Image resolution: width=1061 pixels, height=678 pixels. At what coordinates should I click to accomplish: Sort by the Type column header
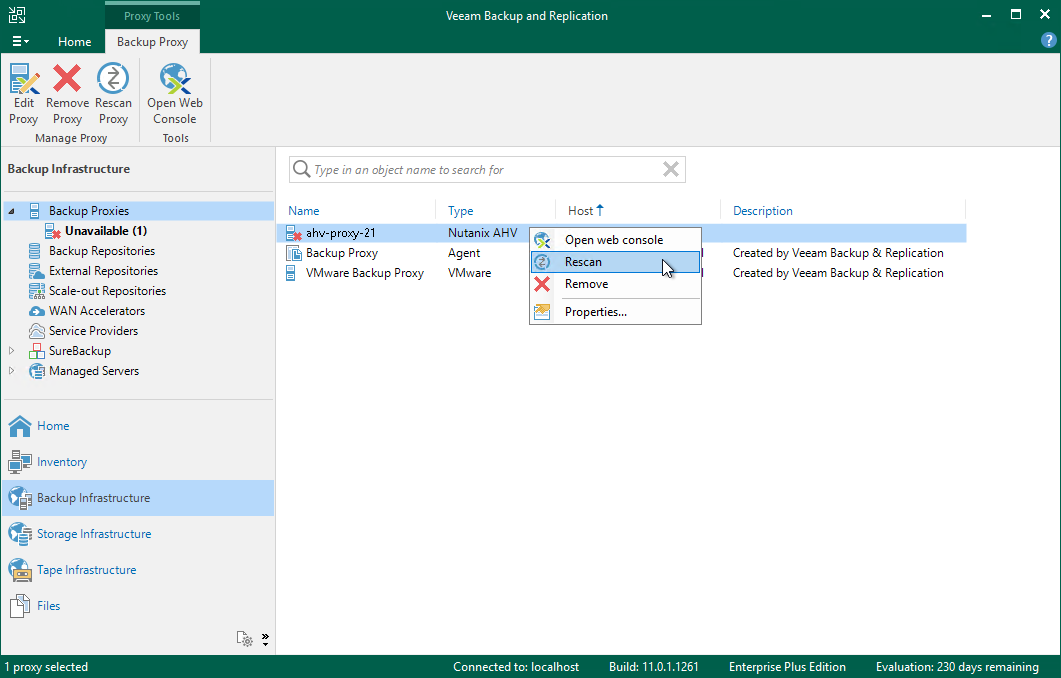click(x=460, y=211)
